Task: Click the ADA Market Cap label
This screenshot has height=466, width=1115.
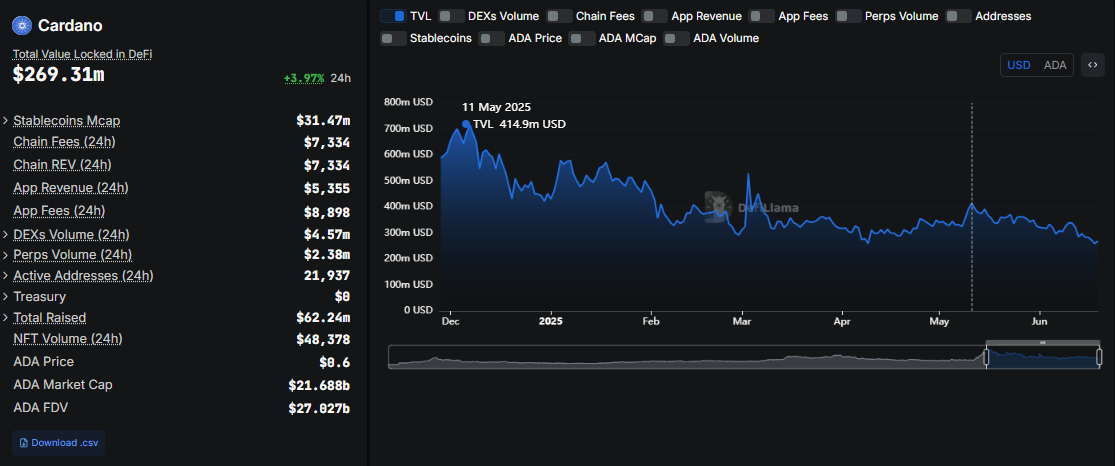Action: pyautogui.click(x=63, y=384)
